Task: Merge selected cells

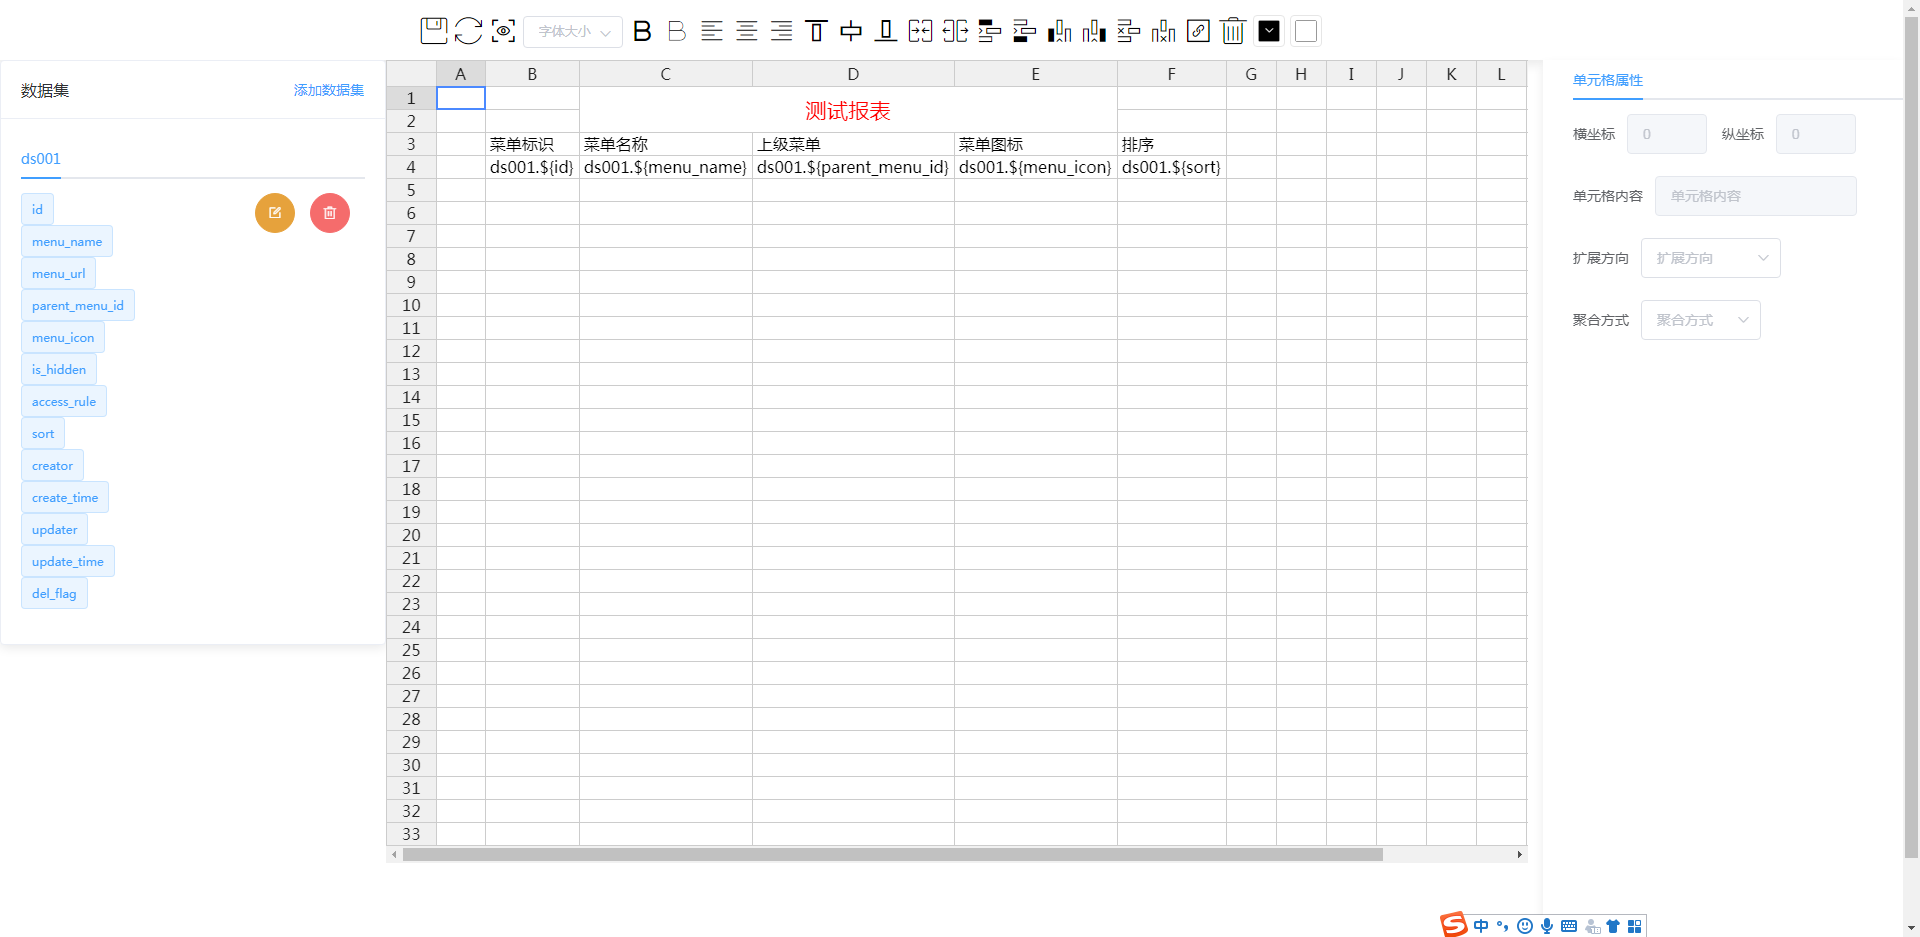Action: coord(920,31)
